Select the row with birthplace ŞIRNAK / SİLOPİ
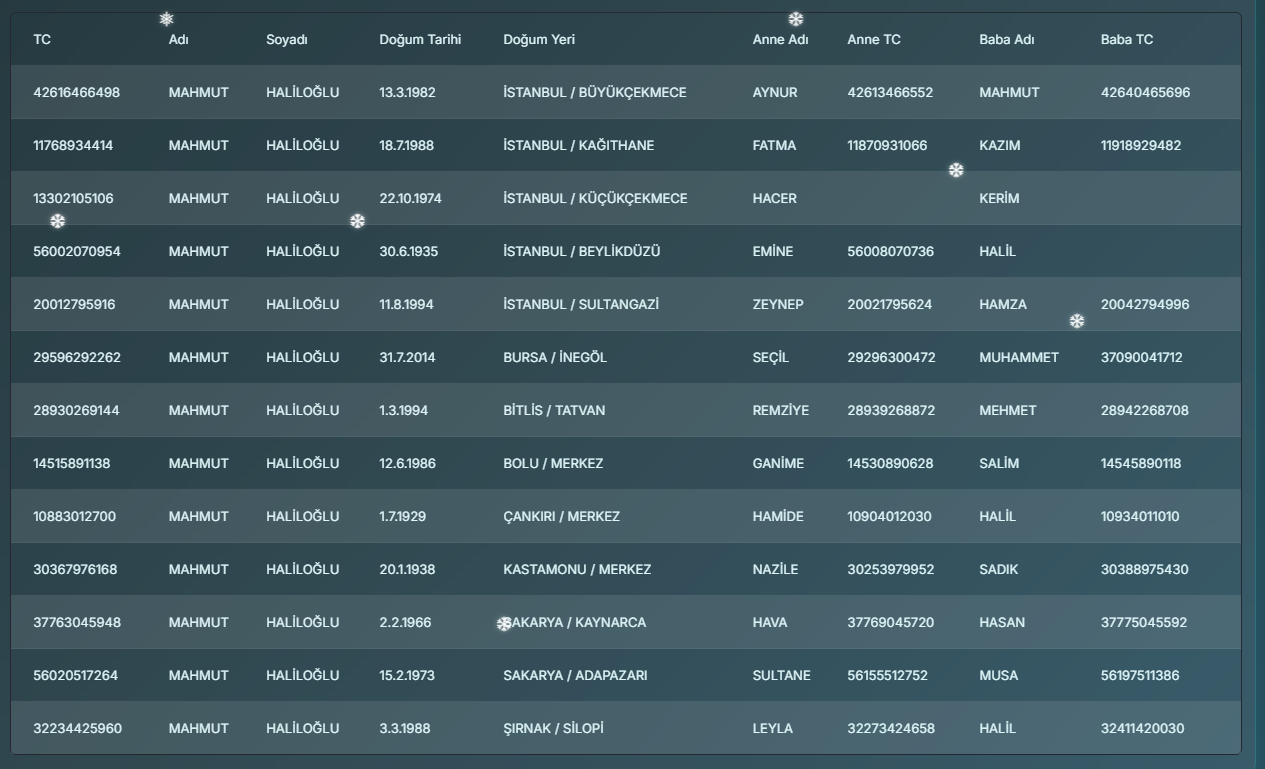Viewport: 1265px width, 769px height. 626,728
